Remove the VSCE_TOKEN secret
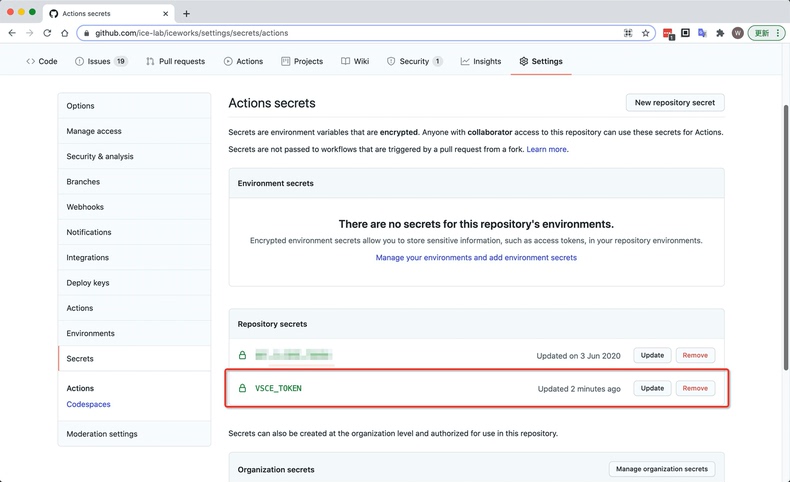Screen dimensions: 790x482 pos(695,388)
